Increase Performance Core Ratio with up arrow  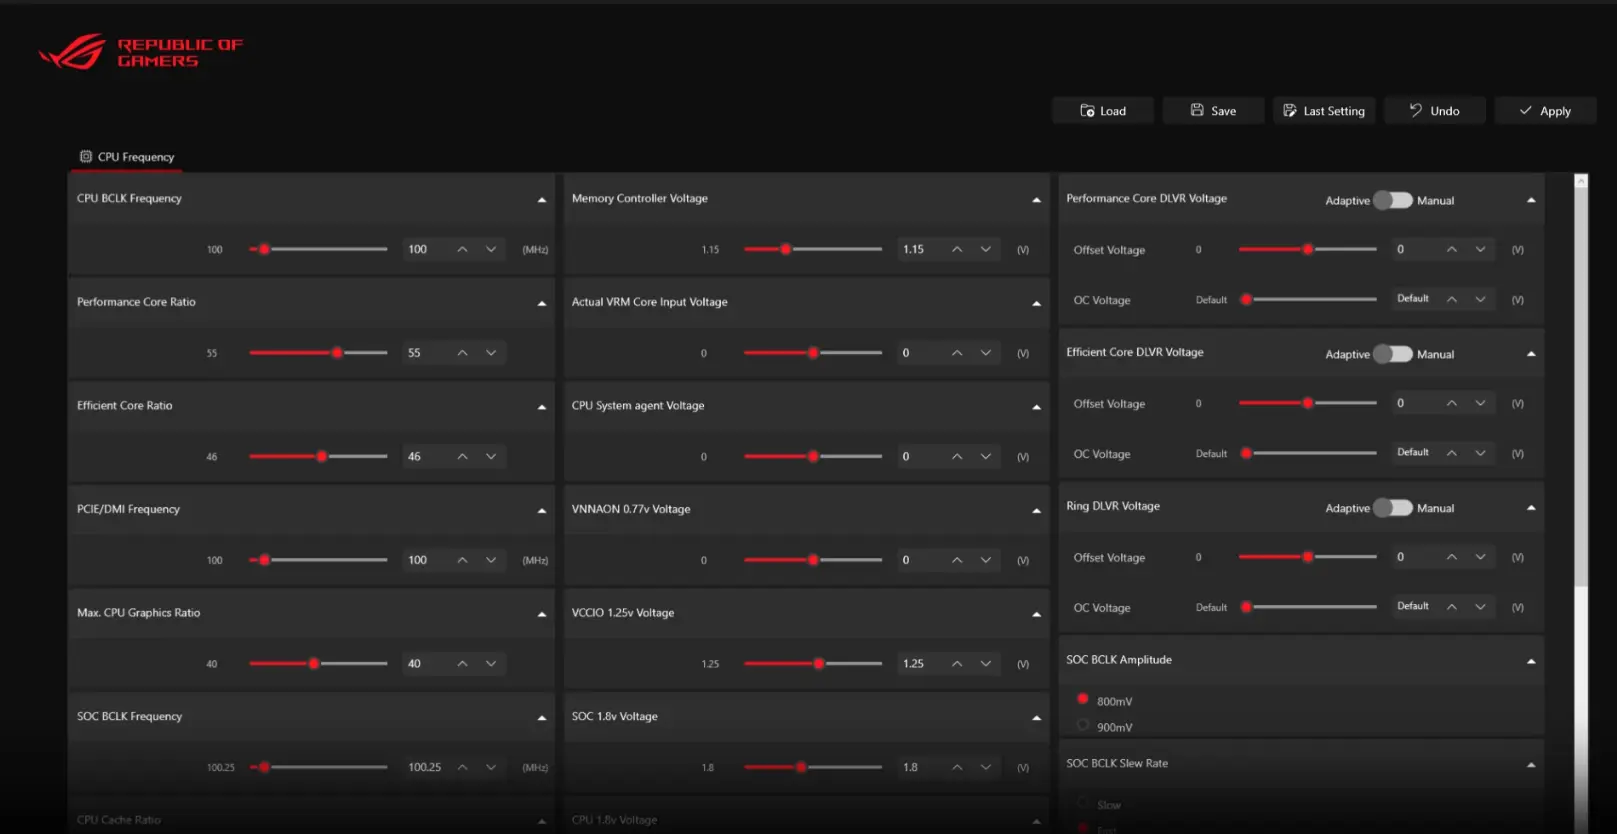(462, 353)
